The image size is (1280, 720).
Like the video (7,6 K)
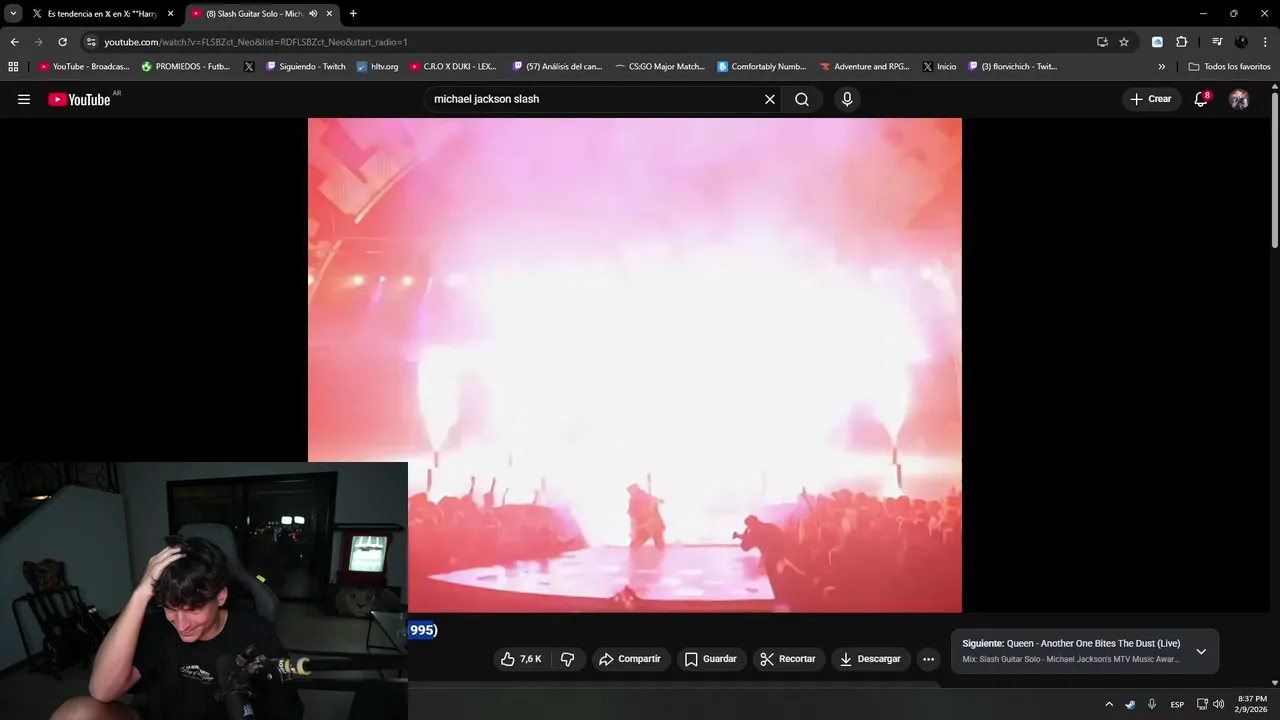coord(521,659)
